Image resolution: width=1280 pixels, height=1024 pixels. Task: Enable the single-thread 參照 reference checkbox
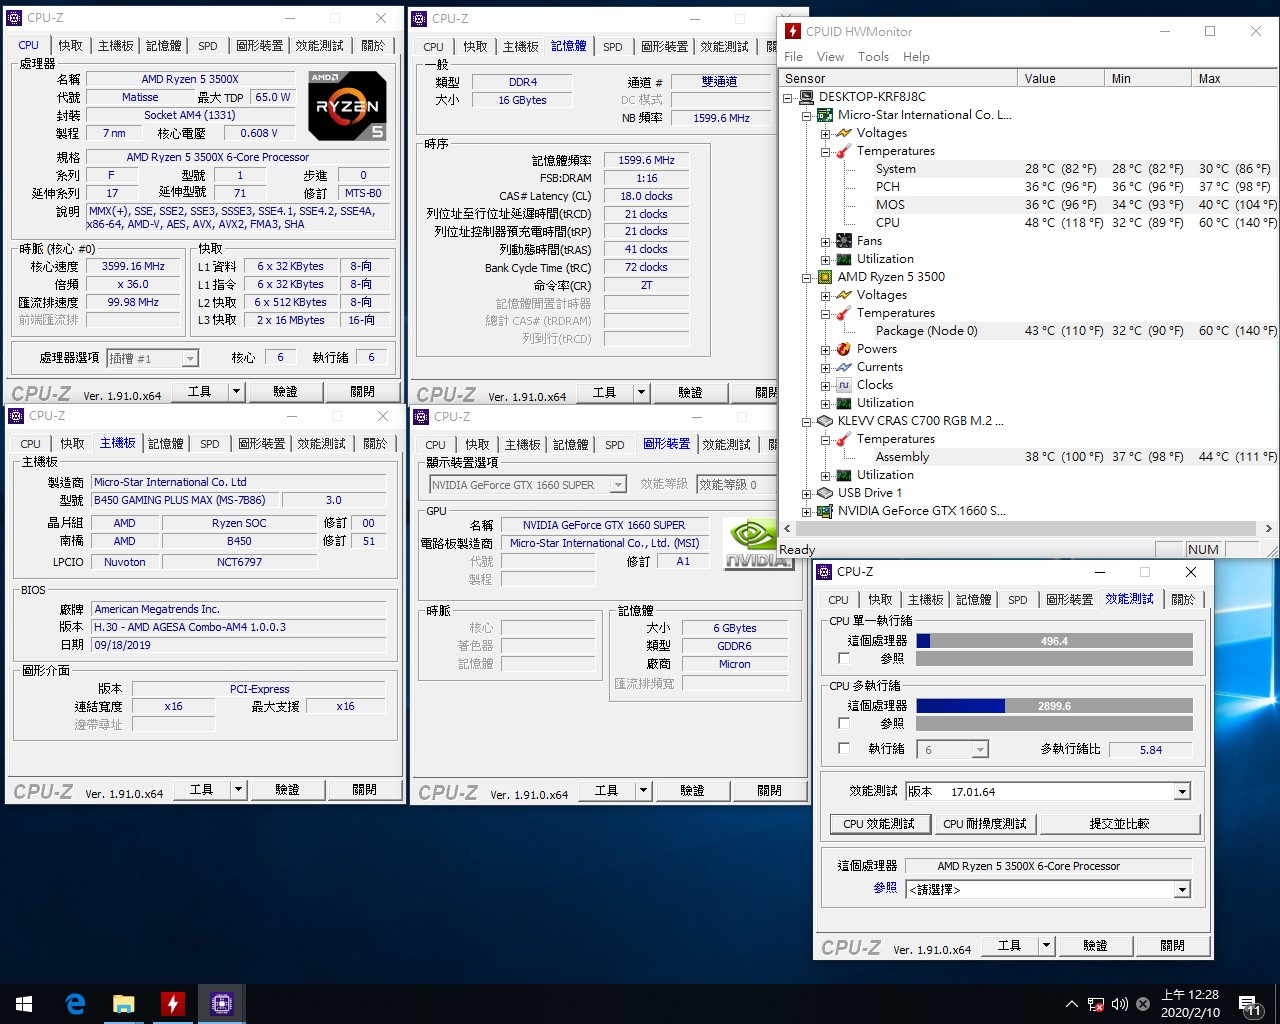coord(844,659)
